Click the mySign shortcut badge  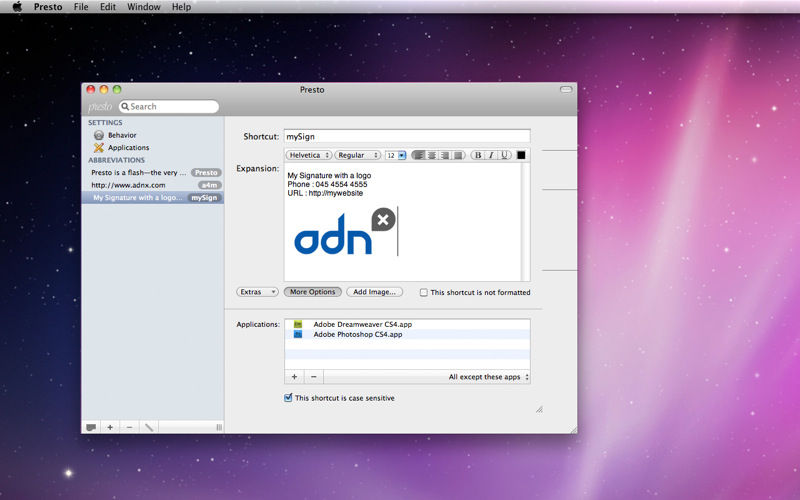point(204,197)
